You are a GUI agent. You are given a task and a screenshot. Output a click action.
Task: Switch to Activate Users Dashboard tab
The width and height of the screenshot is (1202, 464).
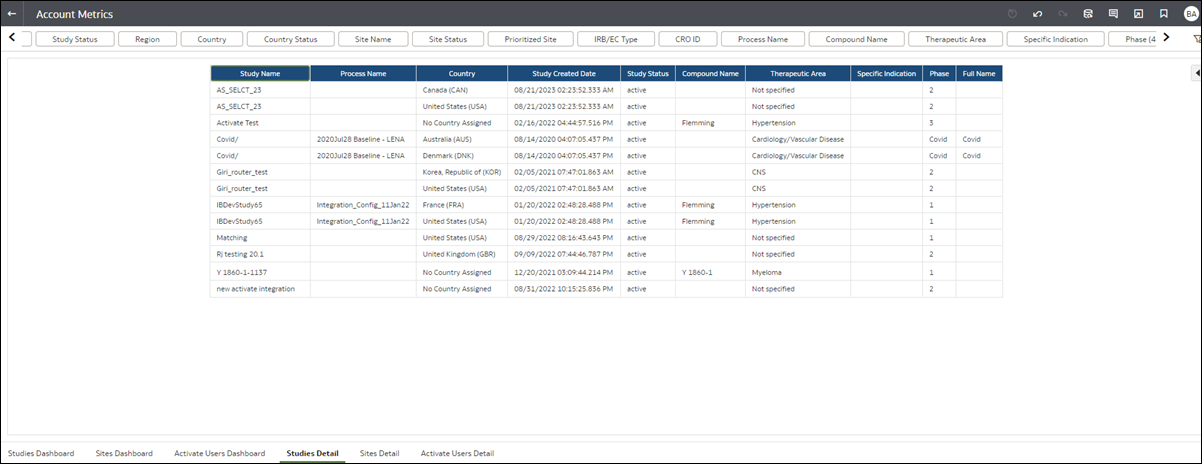coord(219,453)
